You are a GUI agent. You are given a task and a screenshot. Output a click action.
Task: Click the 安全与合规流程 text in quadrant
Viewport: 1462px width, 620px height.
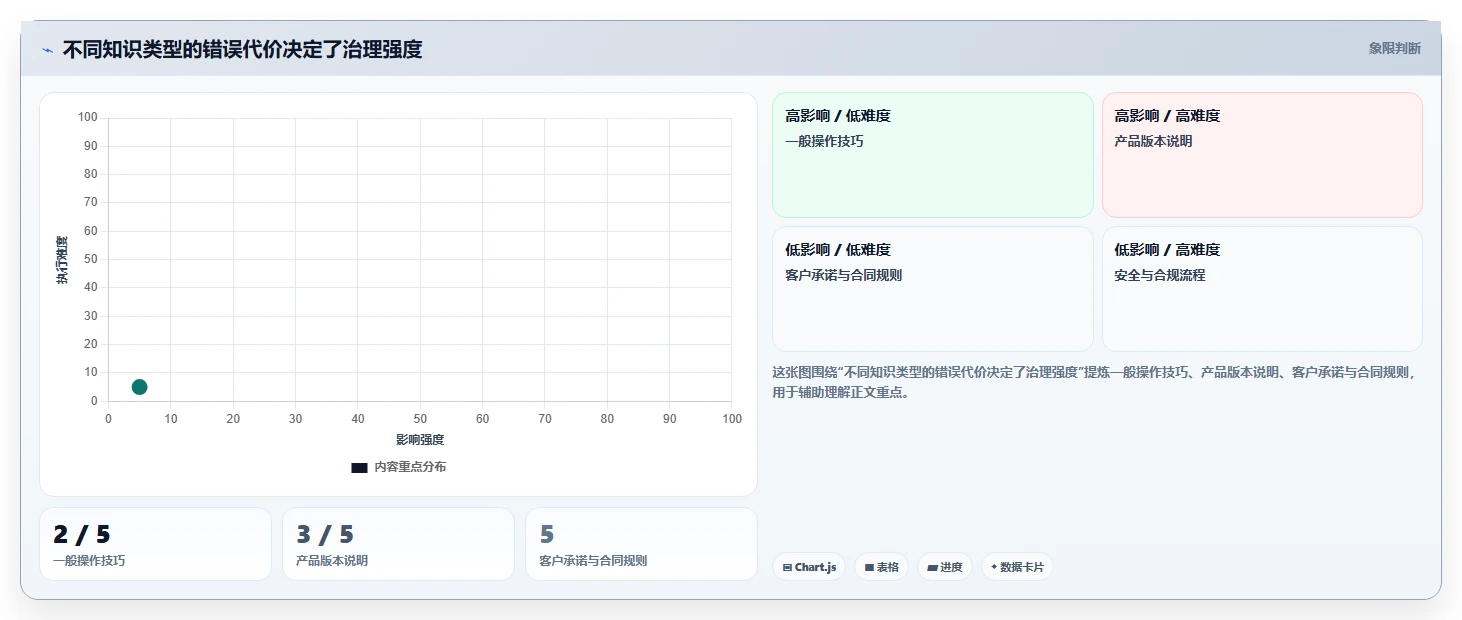point(1160,275)
